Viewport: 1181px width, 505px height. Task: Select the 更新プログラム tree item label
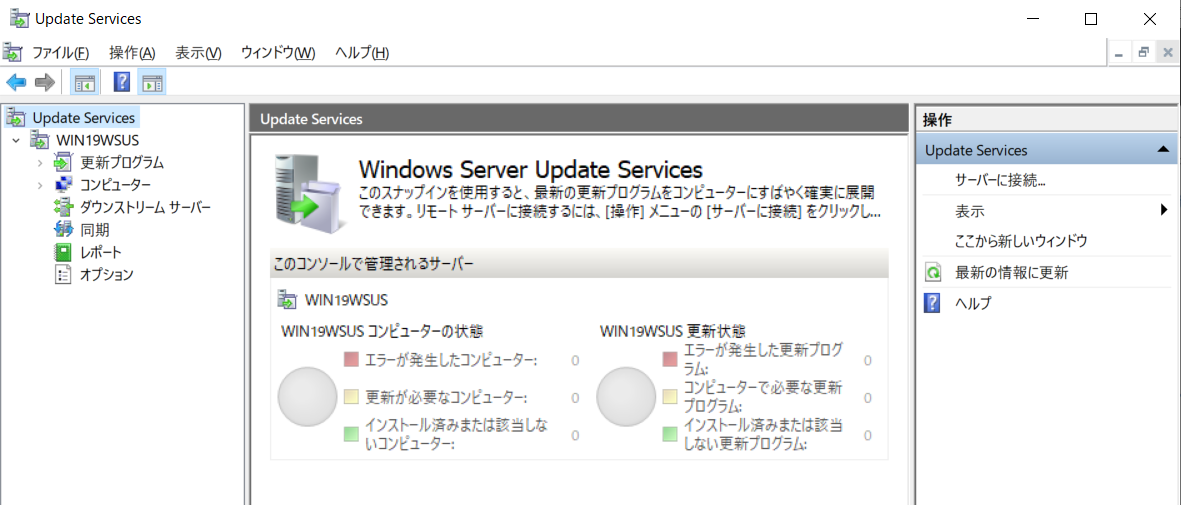122,162
